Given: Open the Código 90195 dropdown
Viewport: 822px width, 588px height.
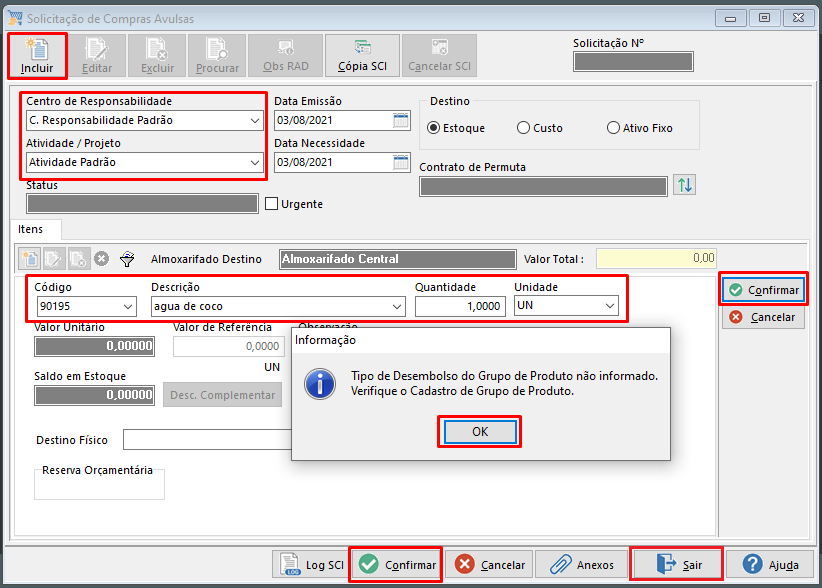Looking at the screenshot, I should click(x=128, y=307).
